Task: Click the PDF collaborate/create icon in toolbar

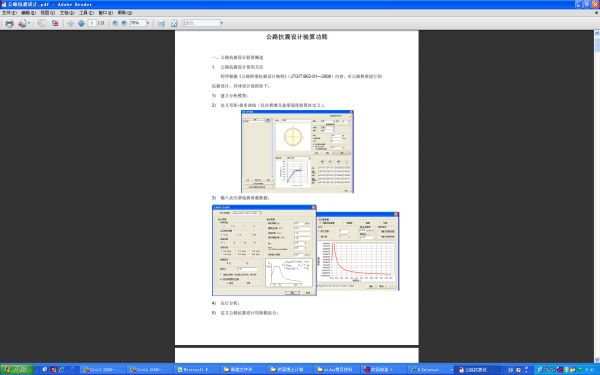Action: tap(23, 23)
